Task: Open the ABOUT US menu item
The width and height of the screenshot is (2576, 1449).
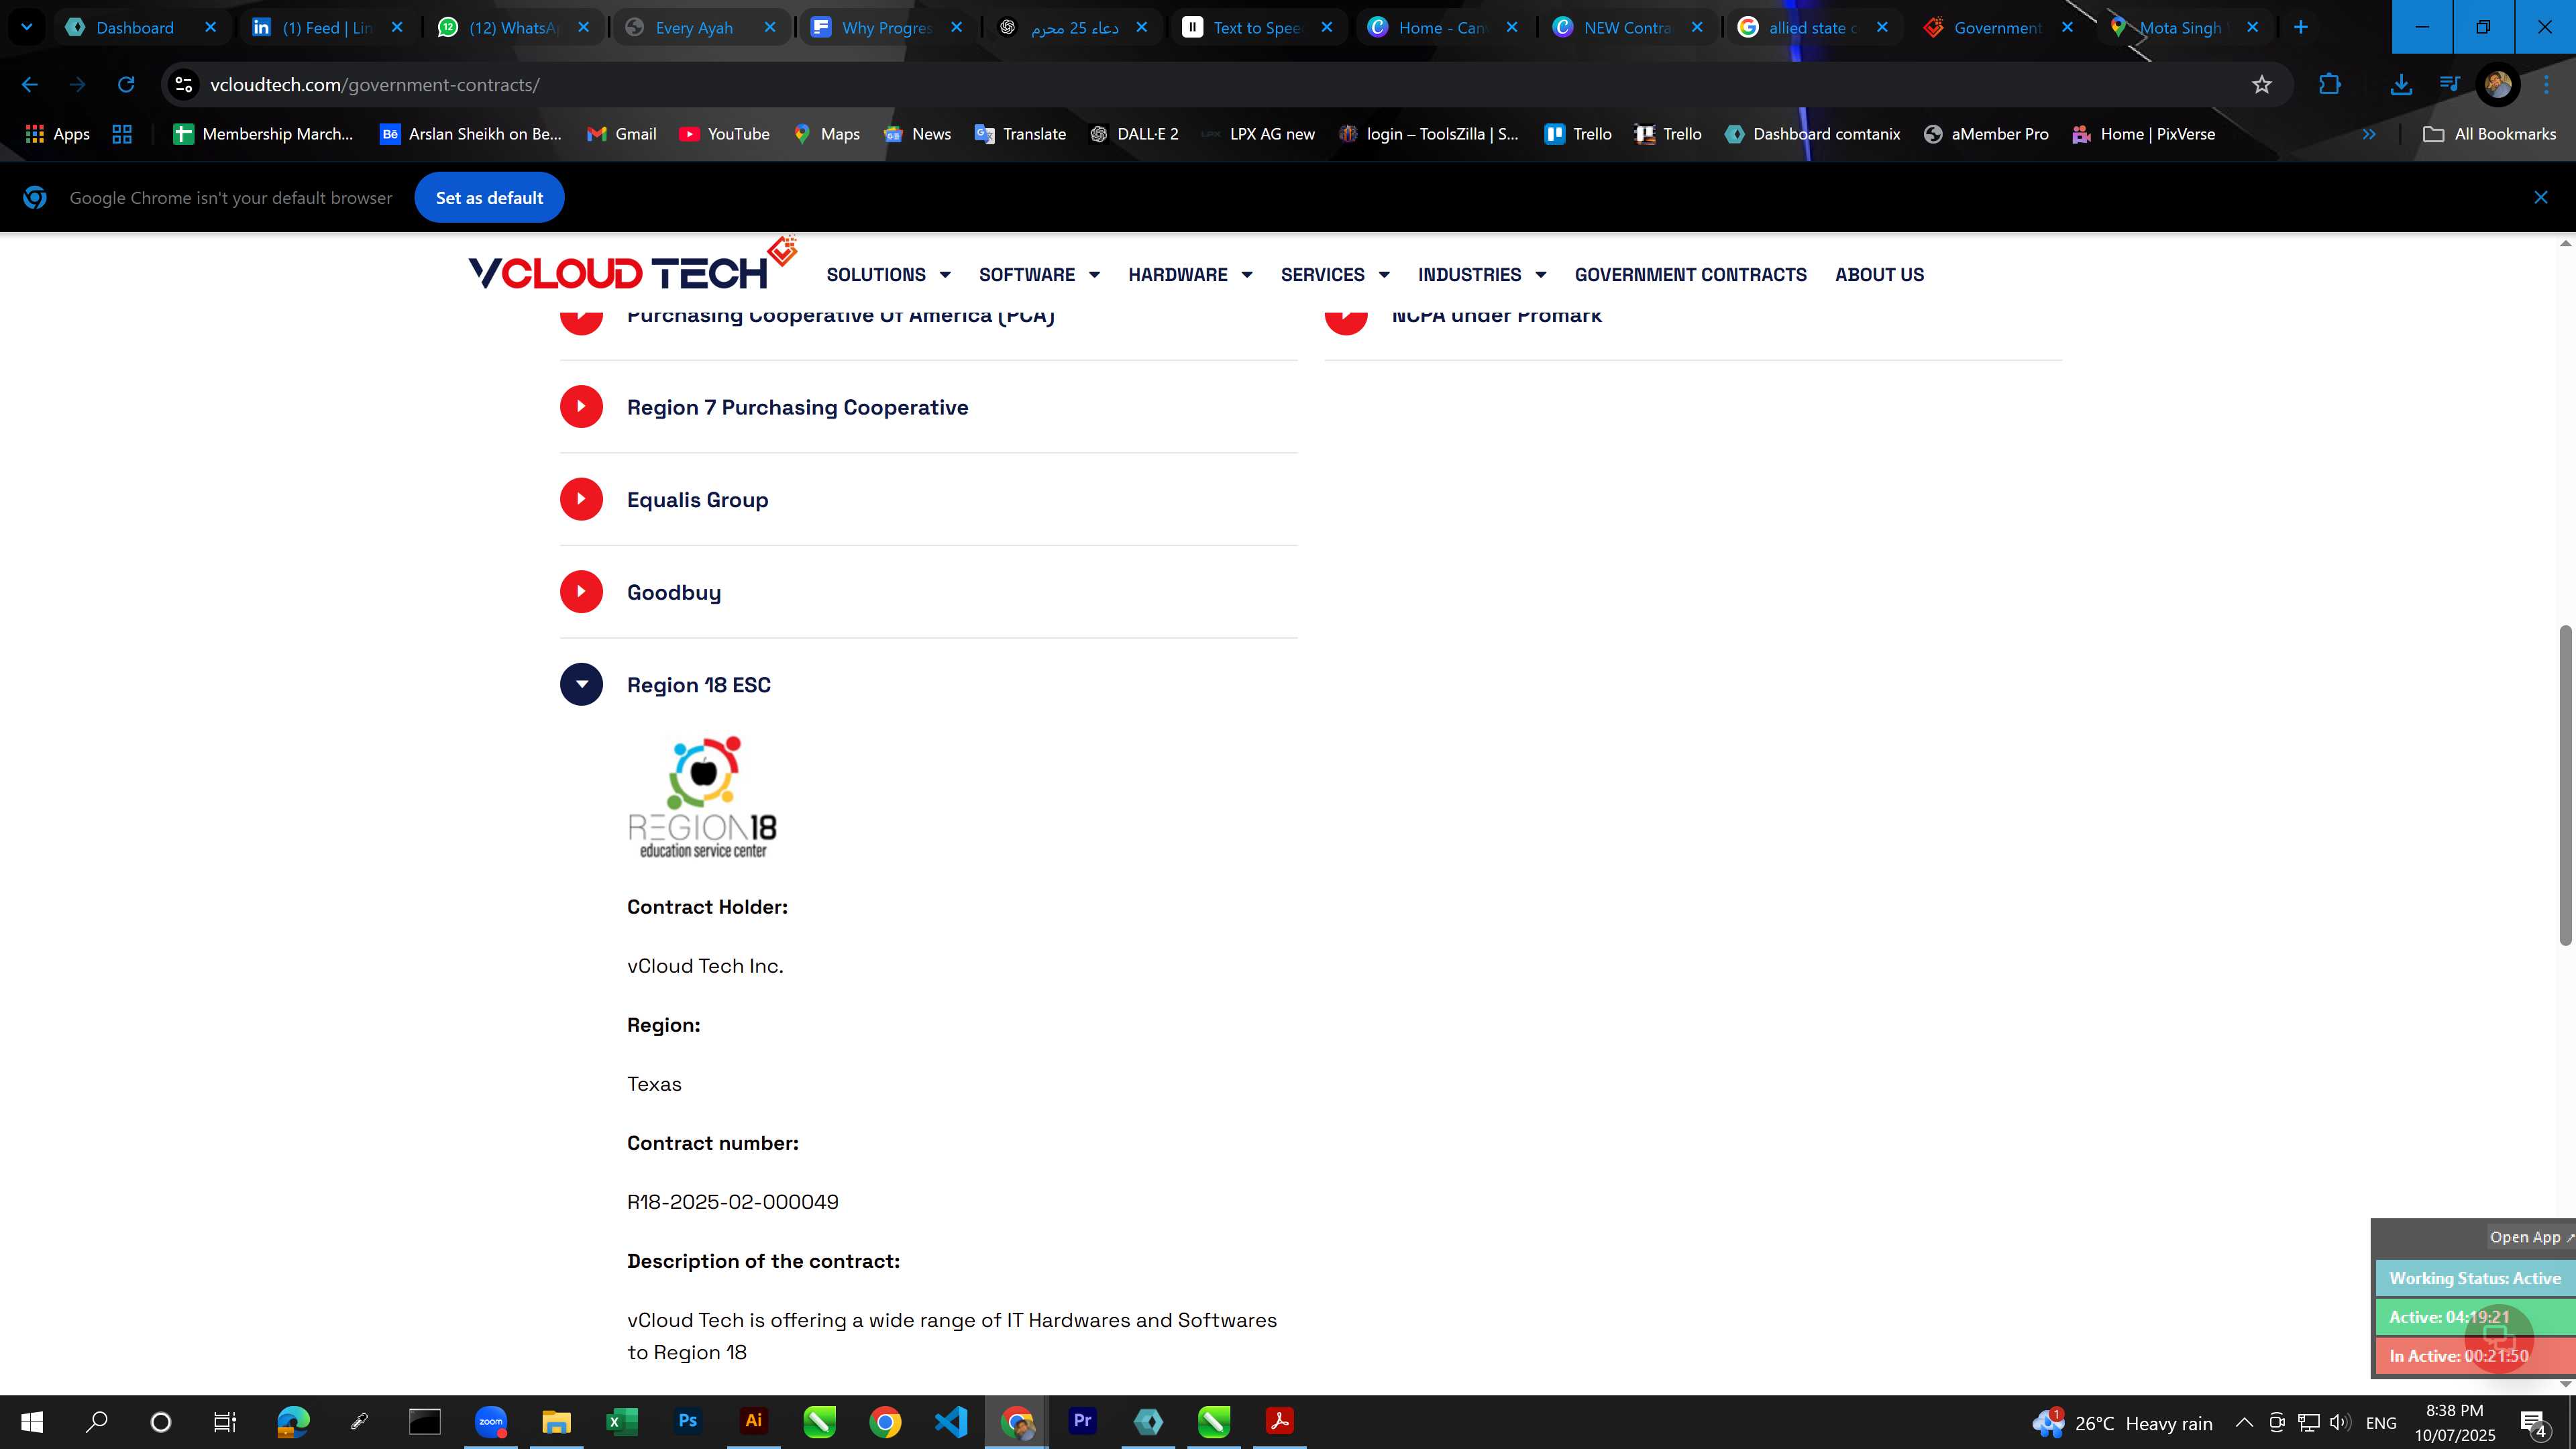Action: coord(1879,275)
